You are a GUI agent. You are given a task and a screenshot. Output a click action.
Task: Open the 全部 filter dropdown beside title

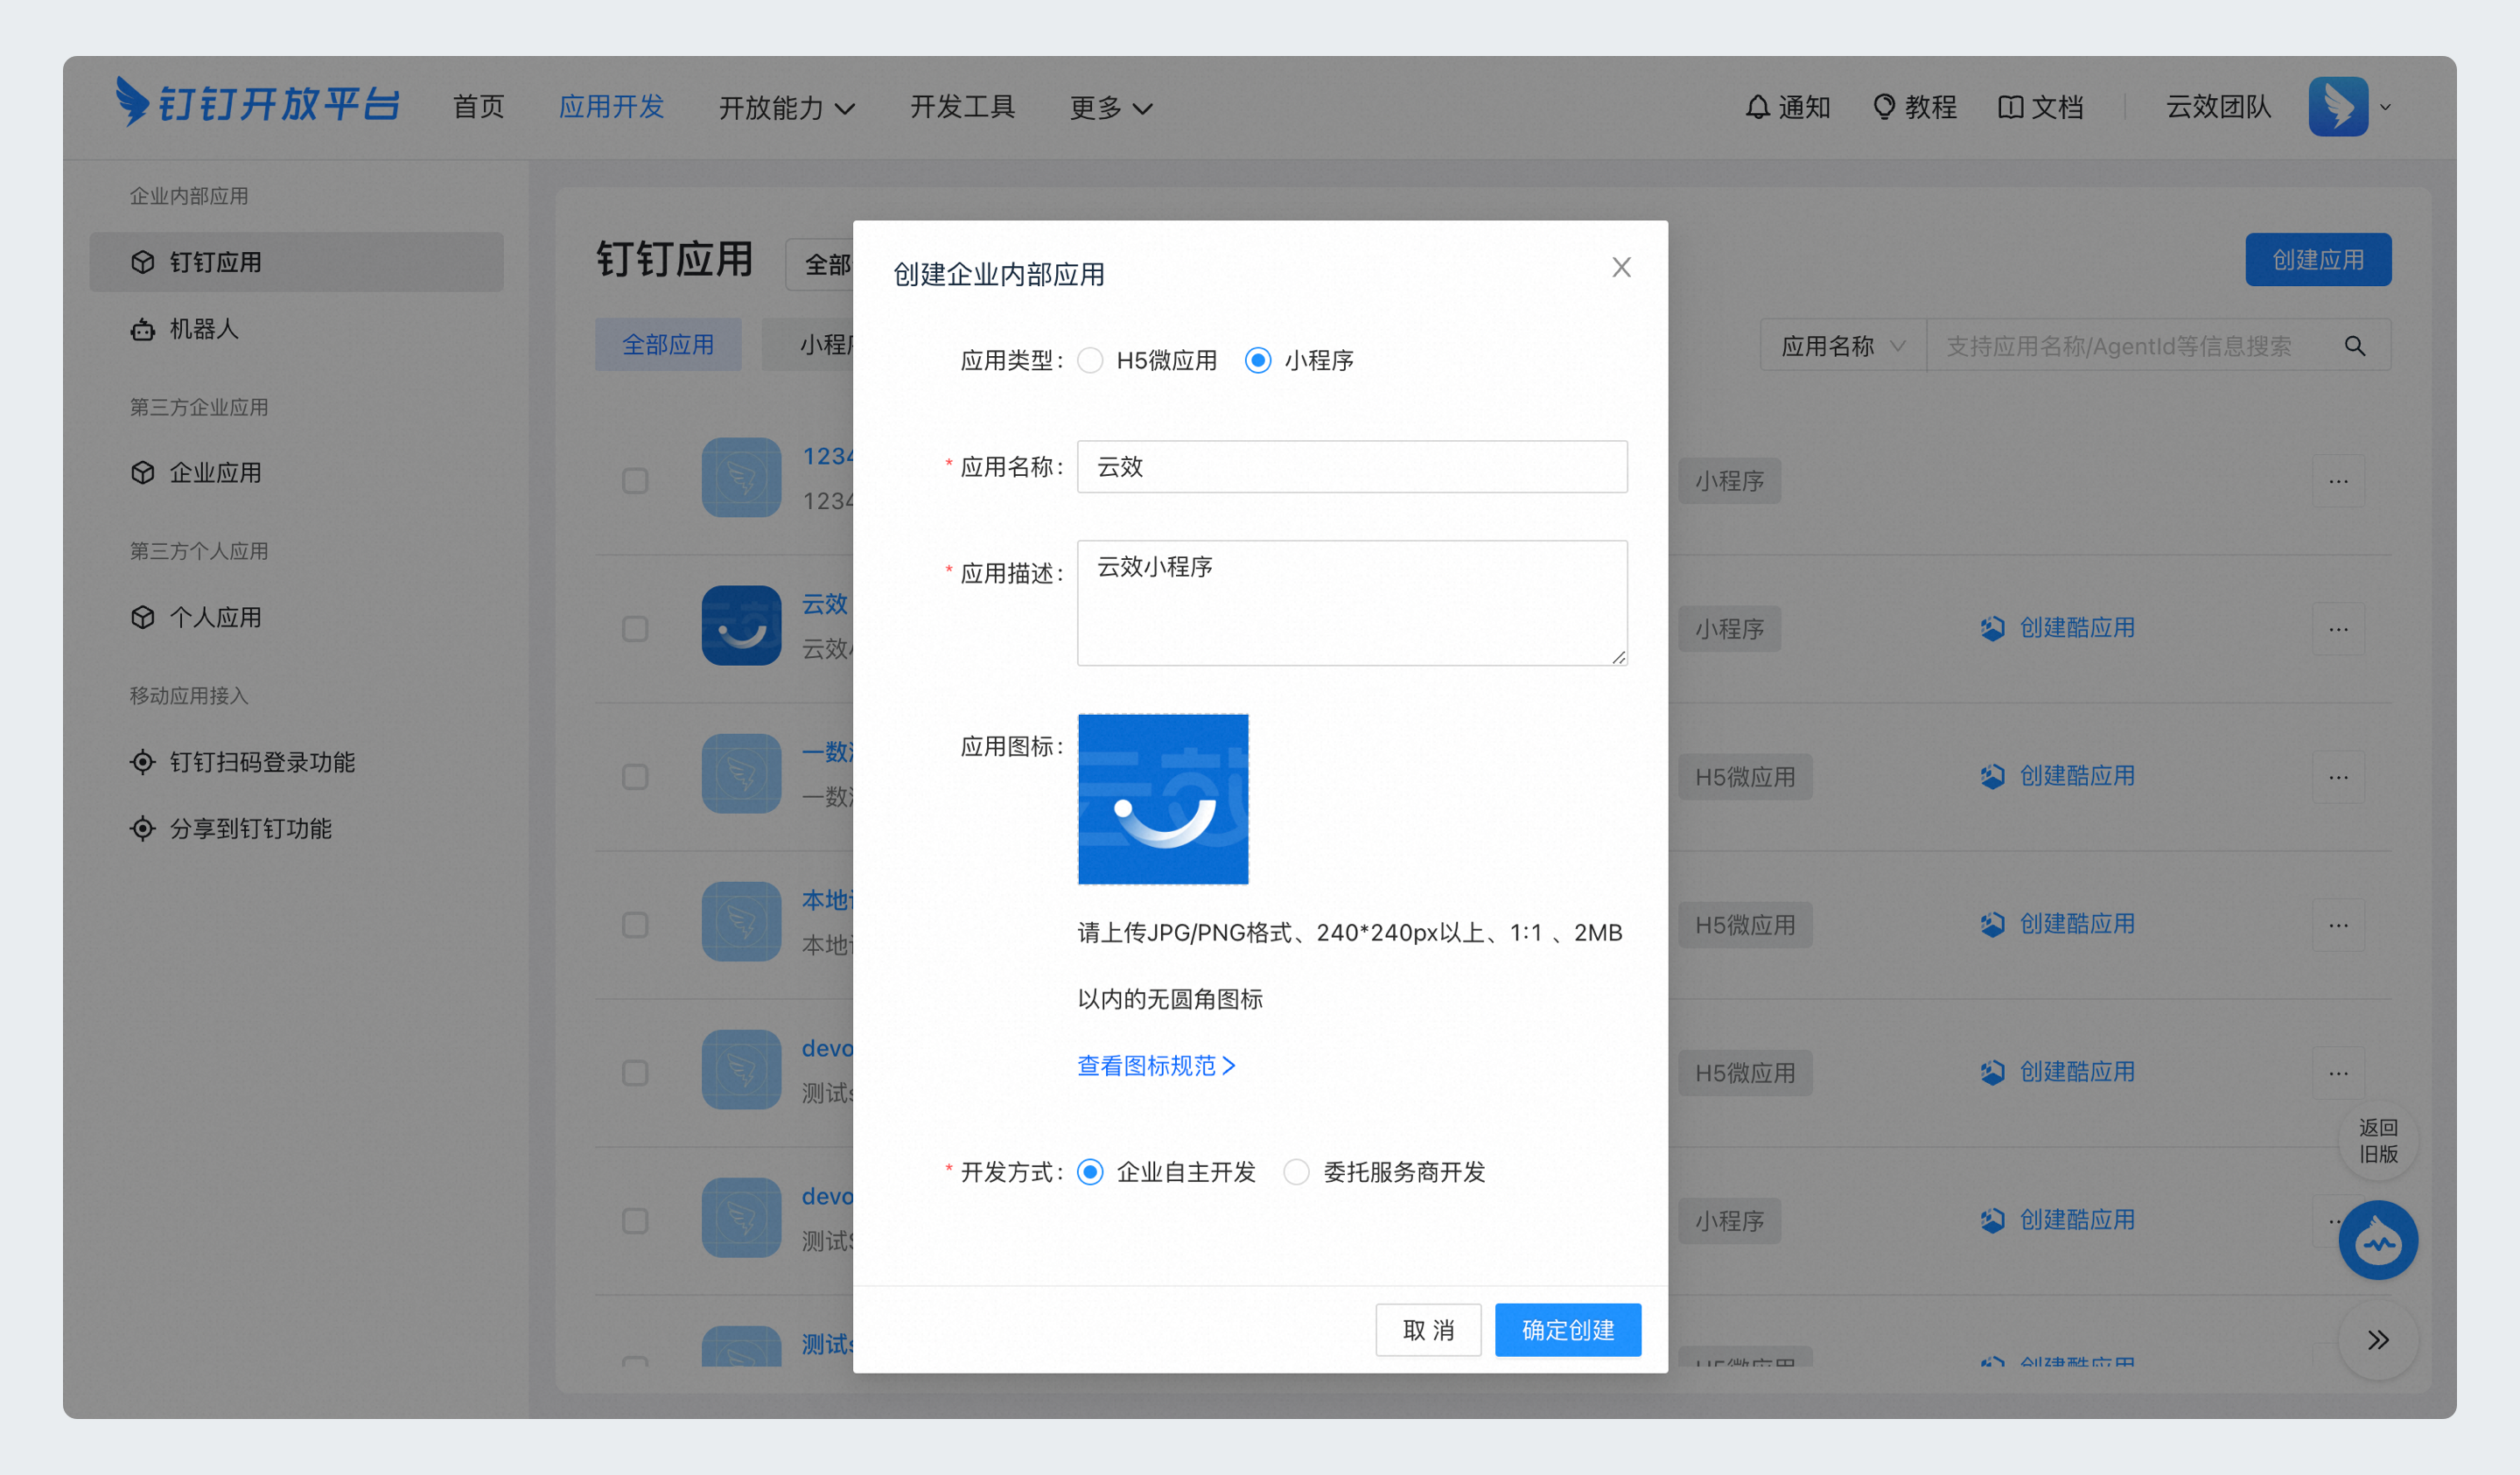click(820, 265)
